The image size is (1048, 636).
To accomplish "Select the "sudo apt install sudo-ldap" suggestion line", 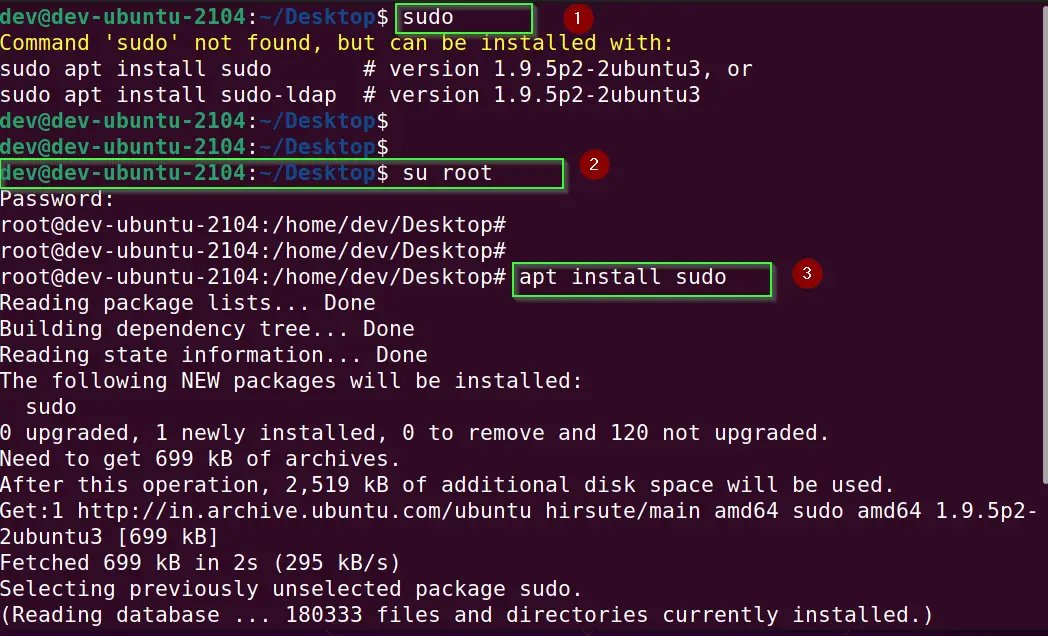I will tap(168, 95).
